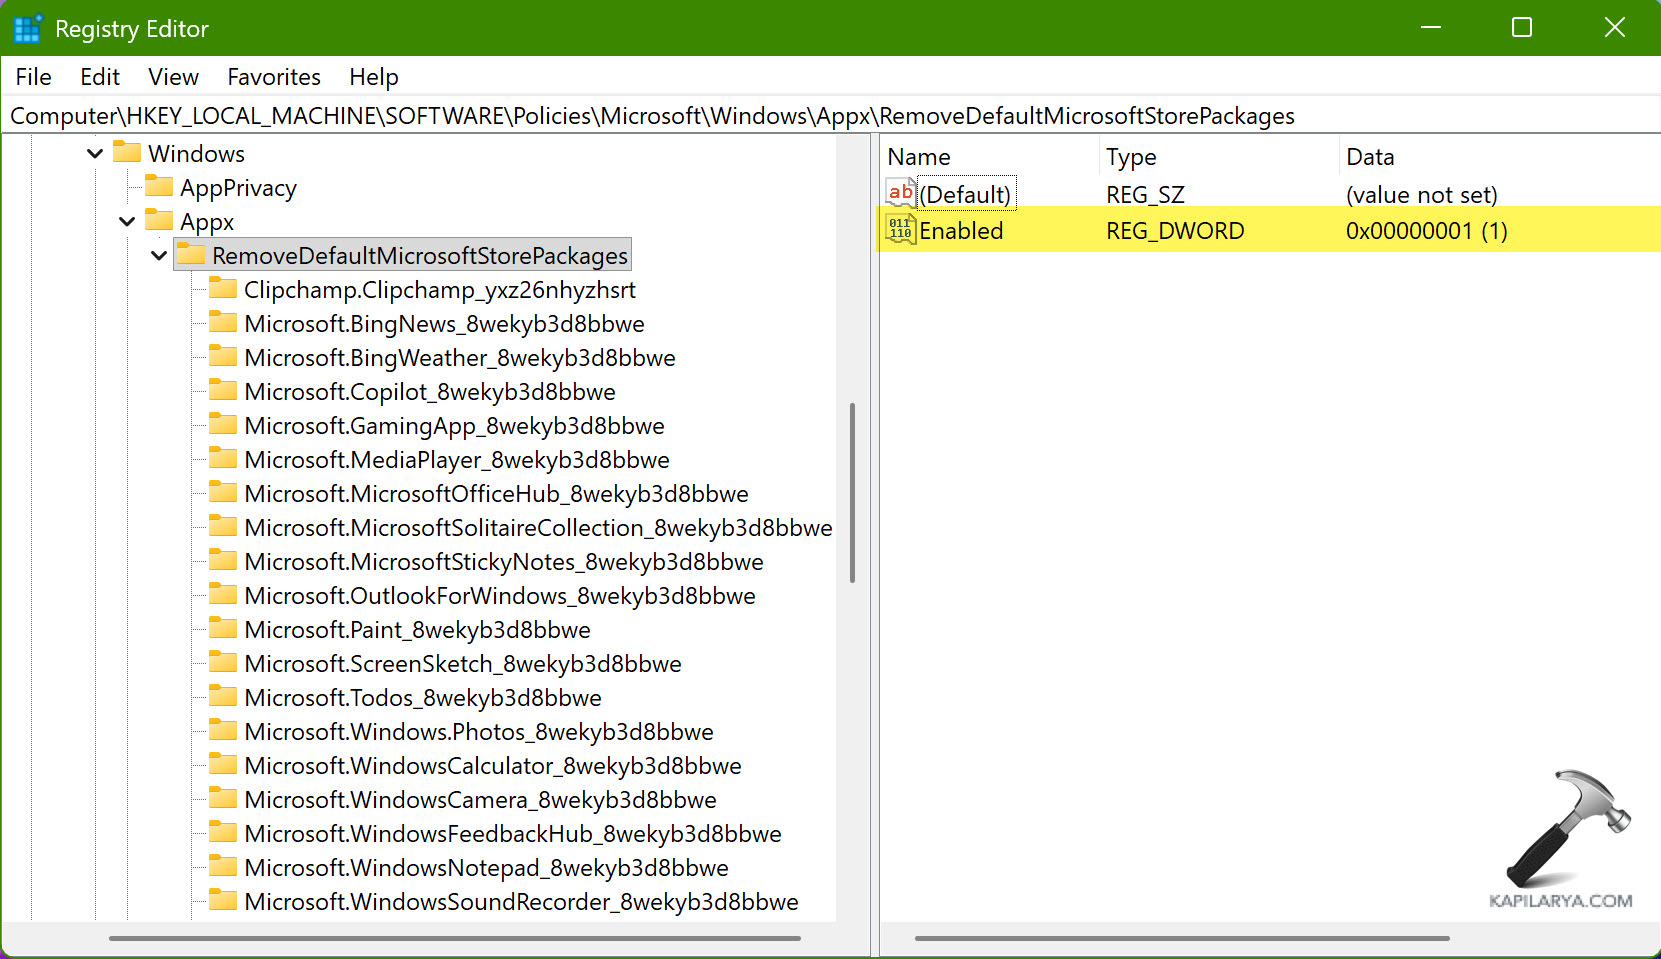This screenshot has width=1661, height=959.
Task: Click the tree pane vertical scrollbar thumb
Action: coord(852,492)
